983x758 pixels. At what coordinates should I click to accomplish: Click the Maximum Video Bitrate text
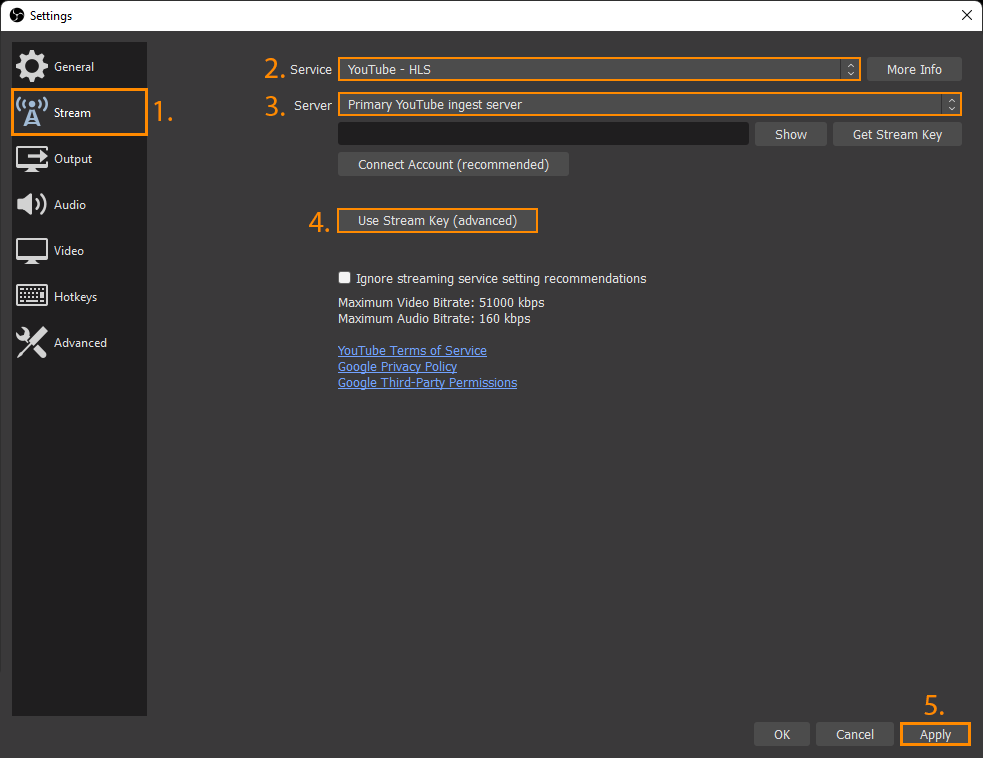pyautogui.click(x=441, y=302)
